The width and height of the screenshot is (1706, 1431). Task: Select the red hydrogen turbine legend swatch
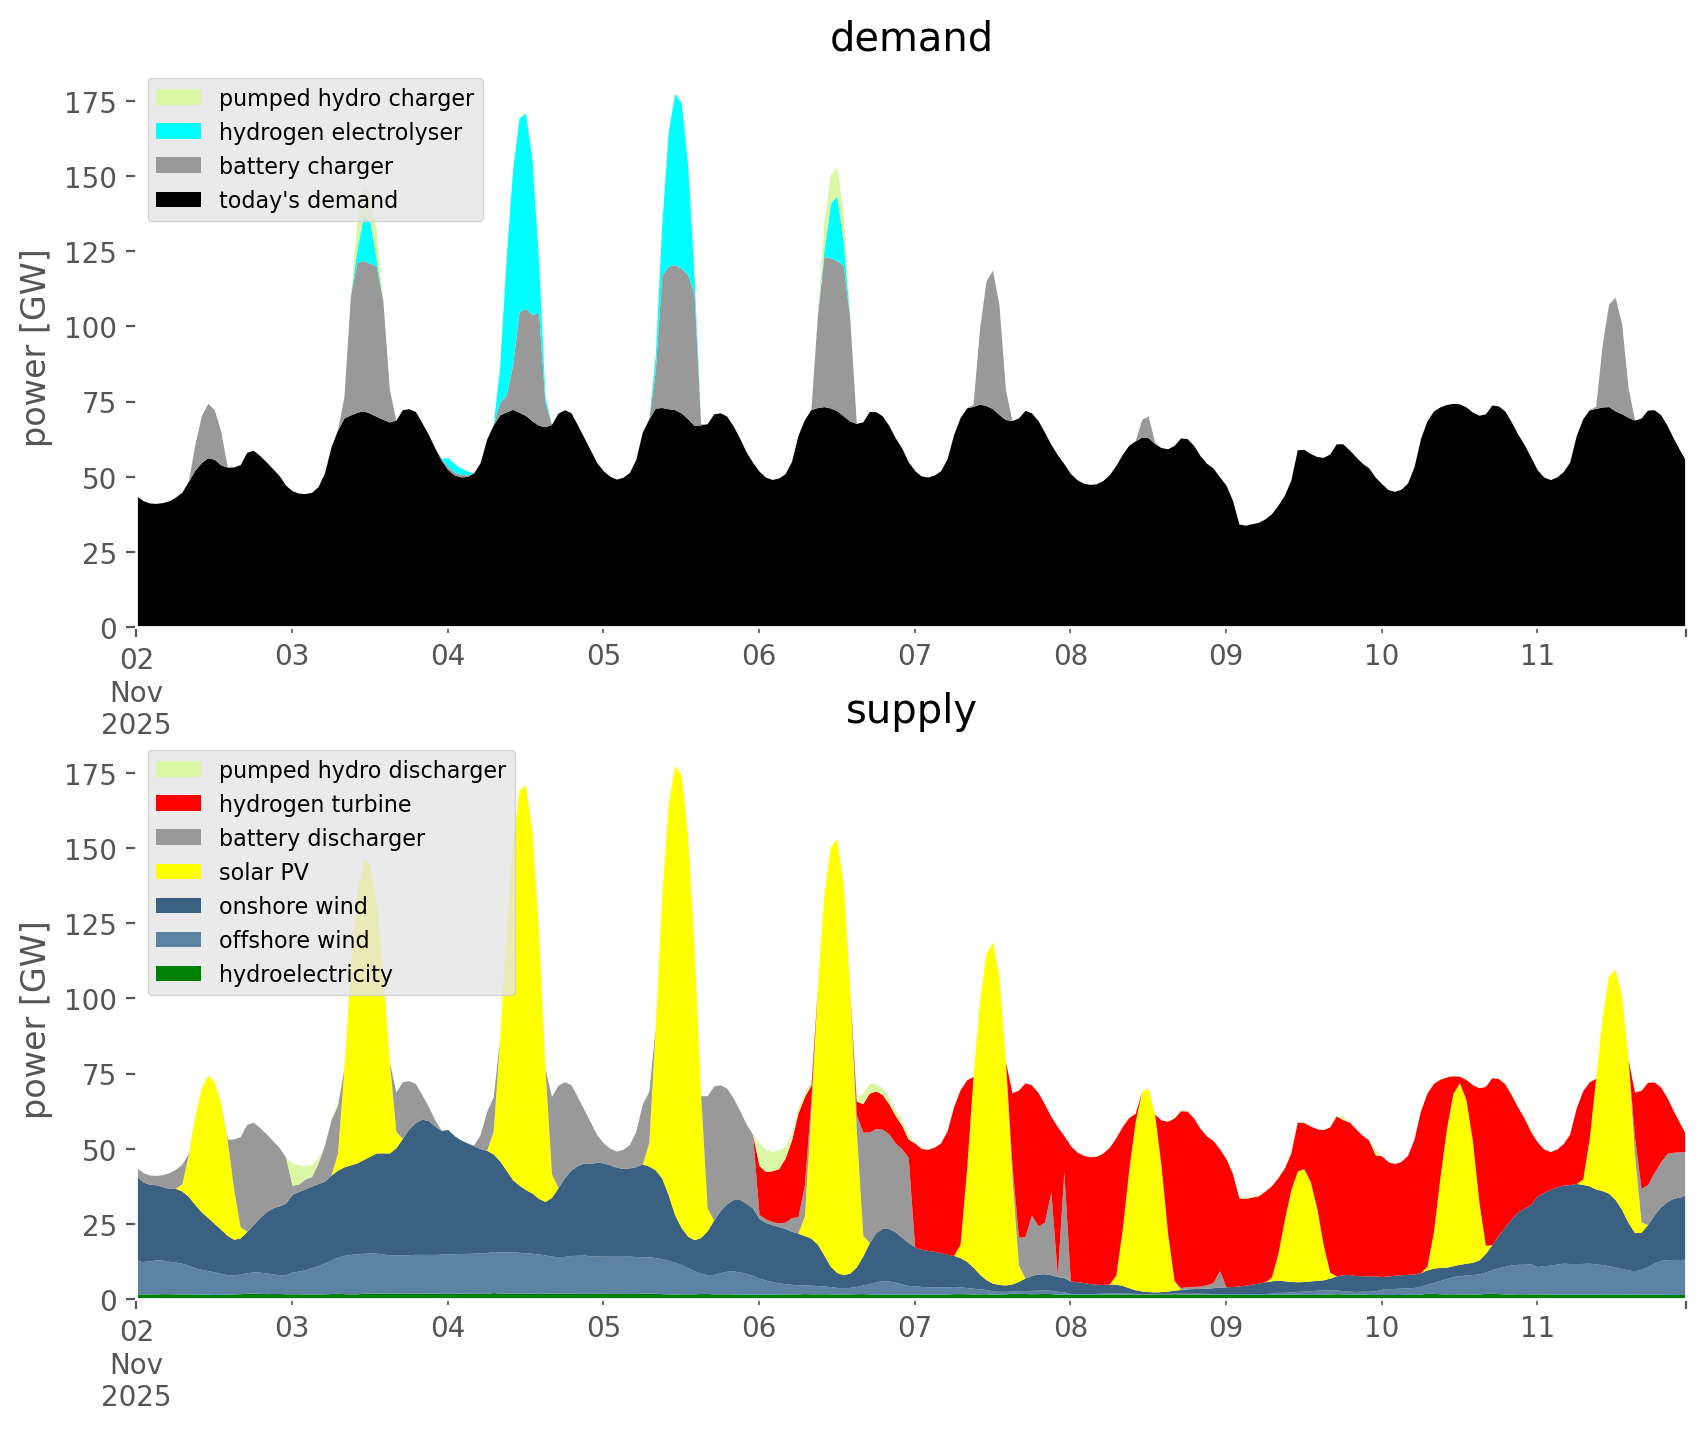point(179,804)
